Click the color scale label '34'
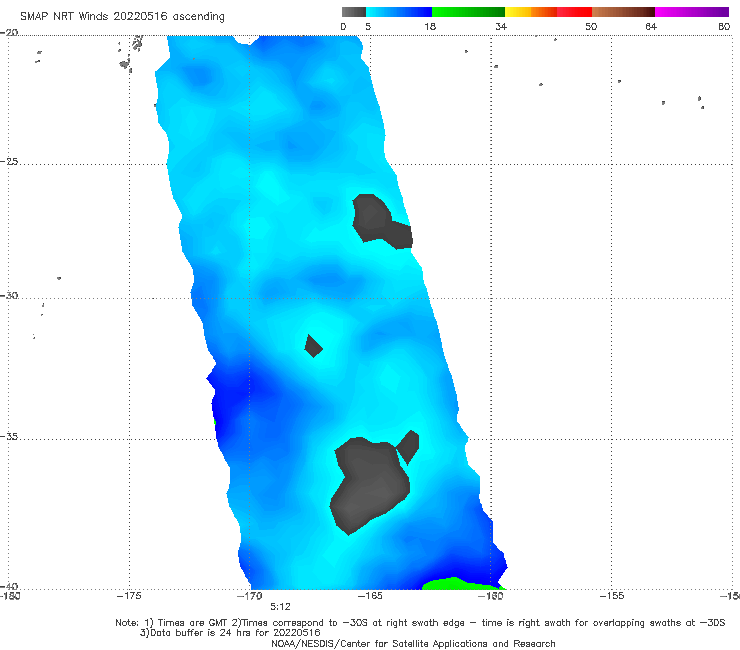 click(501, 26)
